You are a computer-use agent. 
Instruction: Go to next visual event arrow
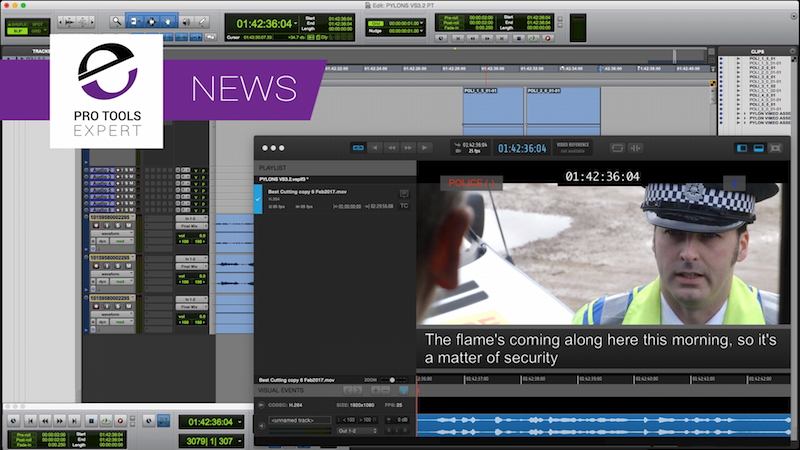(x=358, y=390)
